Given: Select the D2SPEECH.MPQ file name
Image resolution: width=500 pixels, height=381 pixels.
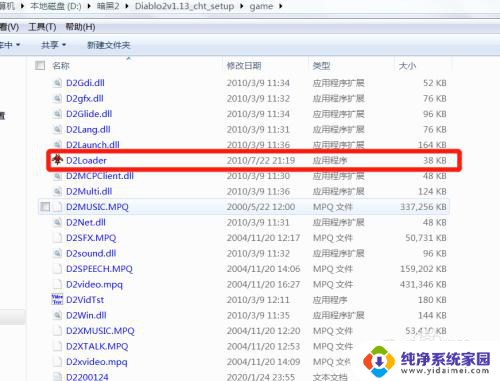Looking at the screenshot, I should [99, 269].
